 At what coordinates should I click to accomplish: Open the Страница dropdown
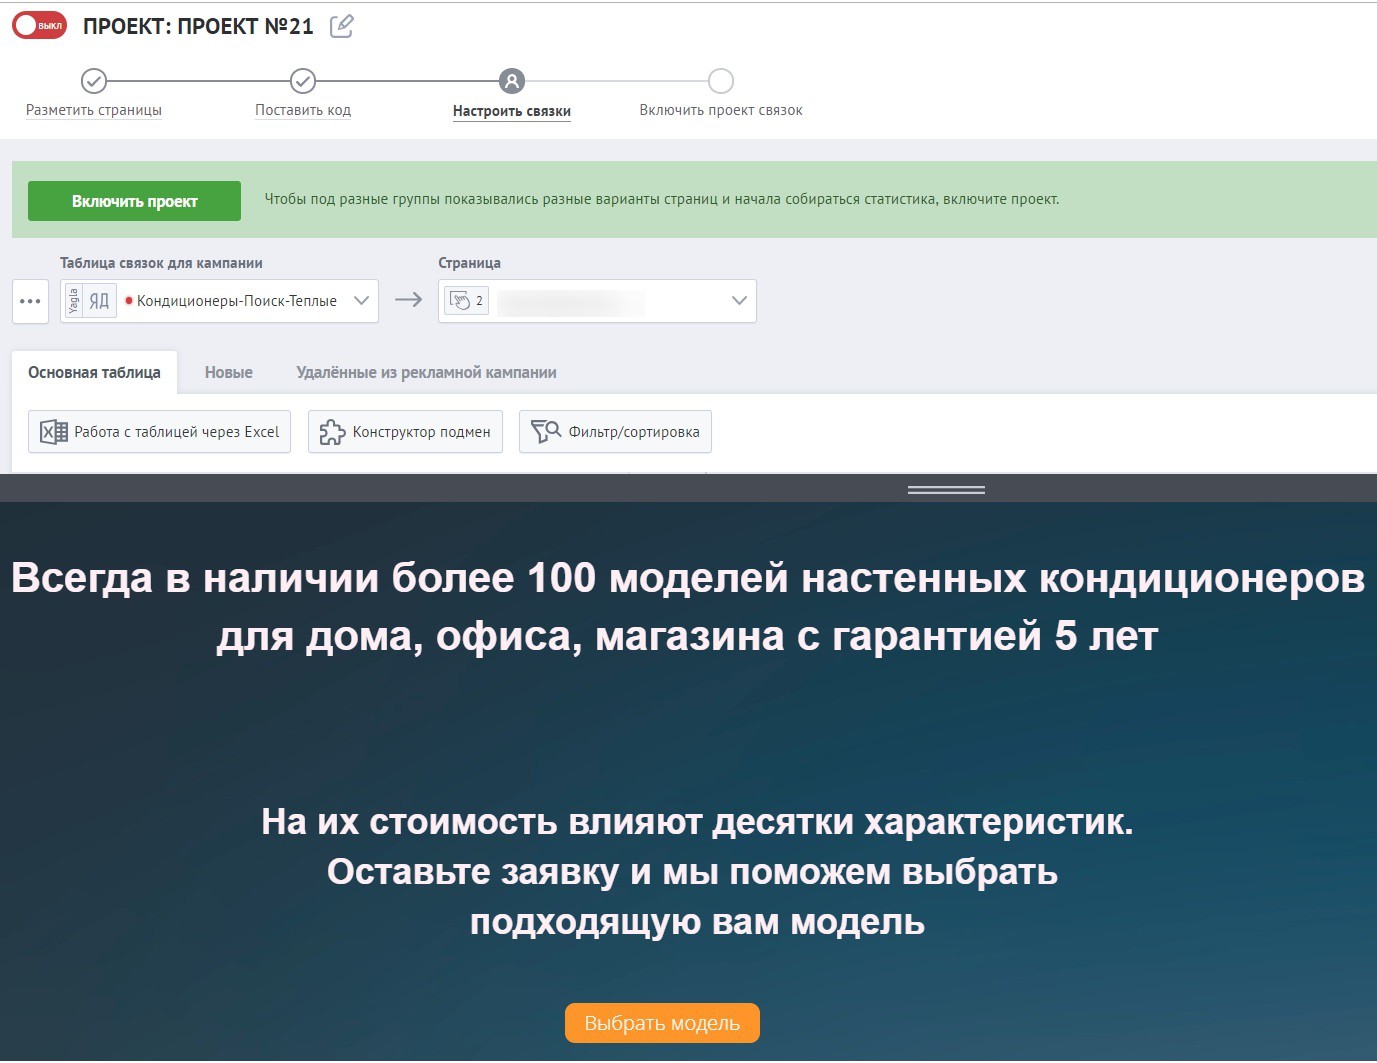coord(597,301)
